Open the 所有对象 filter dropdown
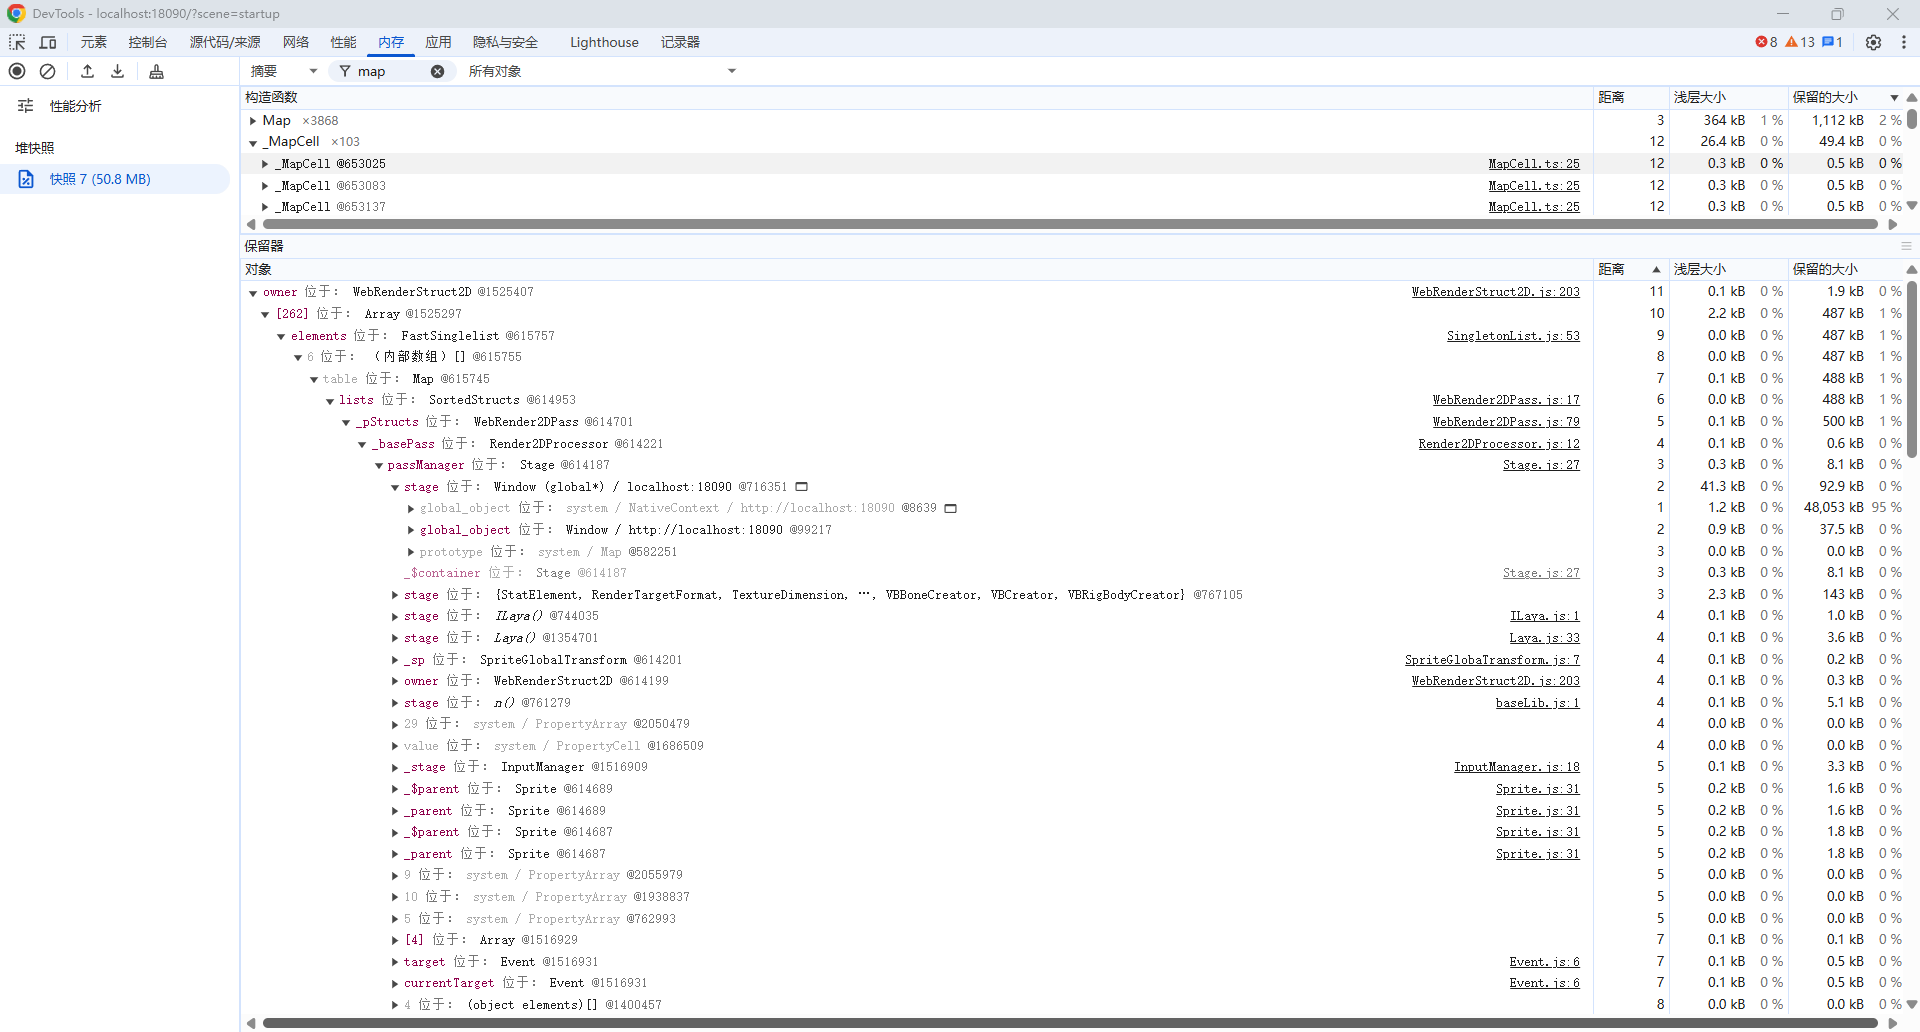Viewport: 1920px width, 1032px height. point(602,71)
